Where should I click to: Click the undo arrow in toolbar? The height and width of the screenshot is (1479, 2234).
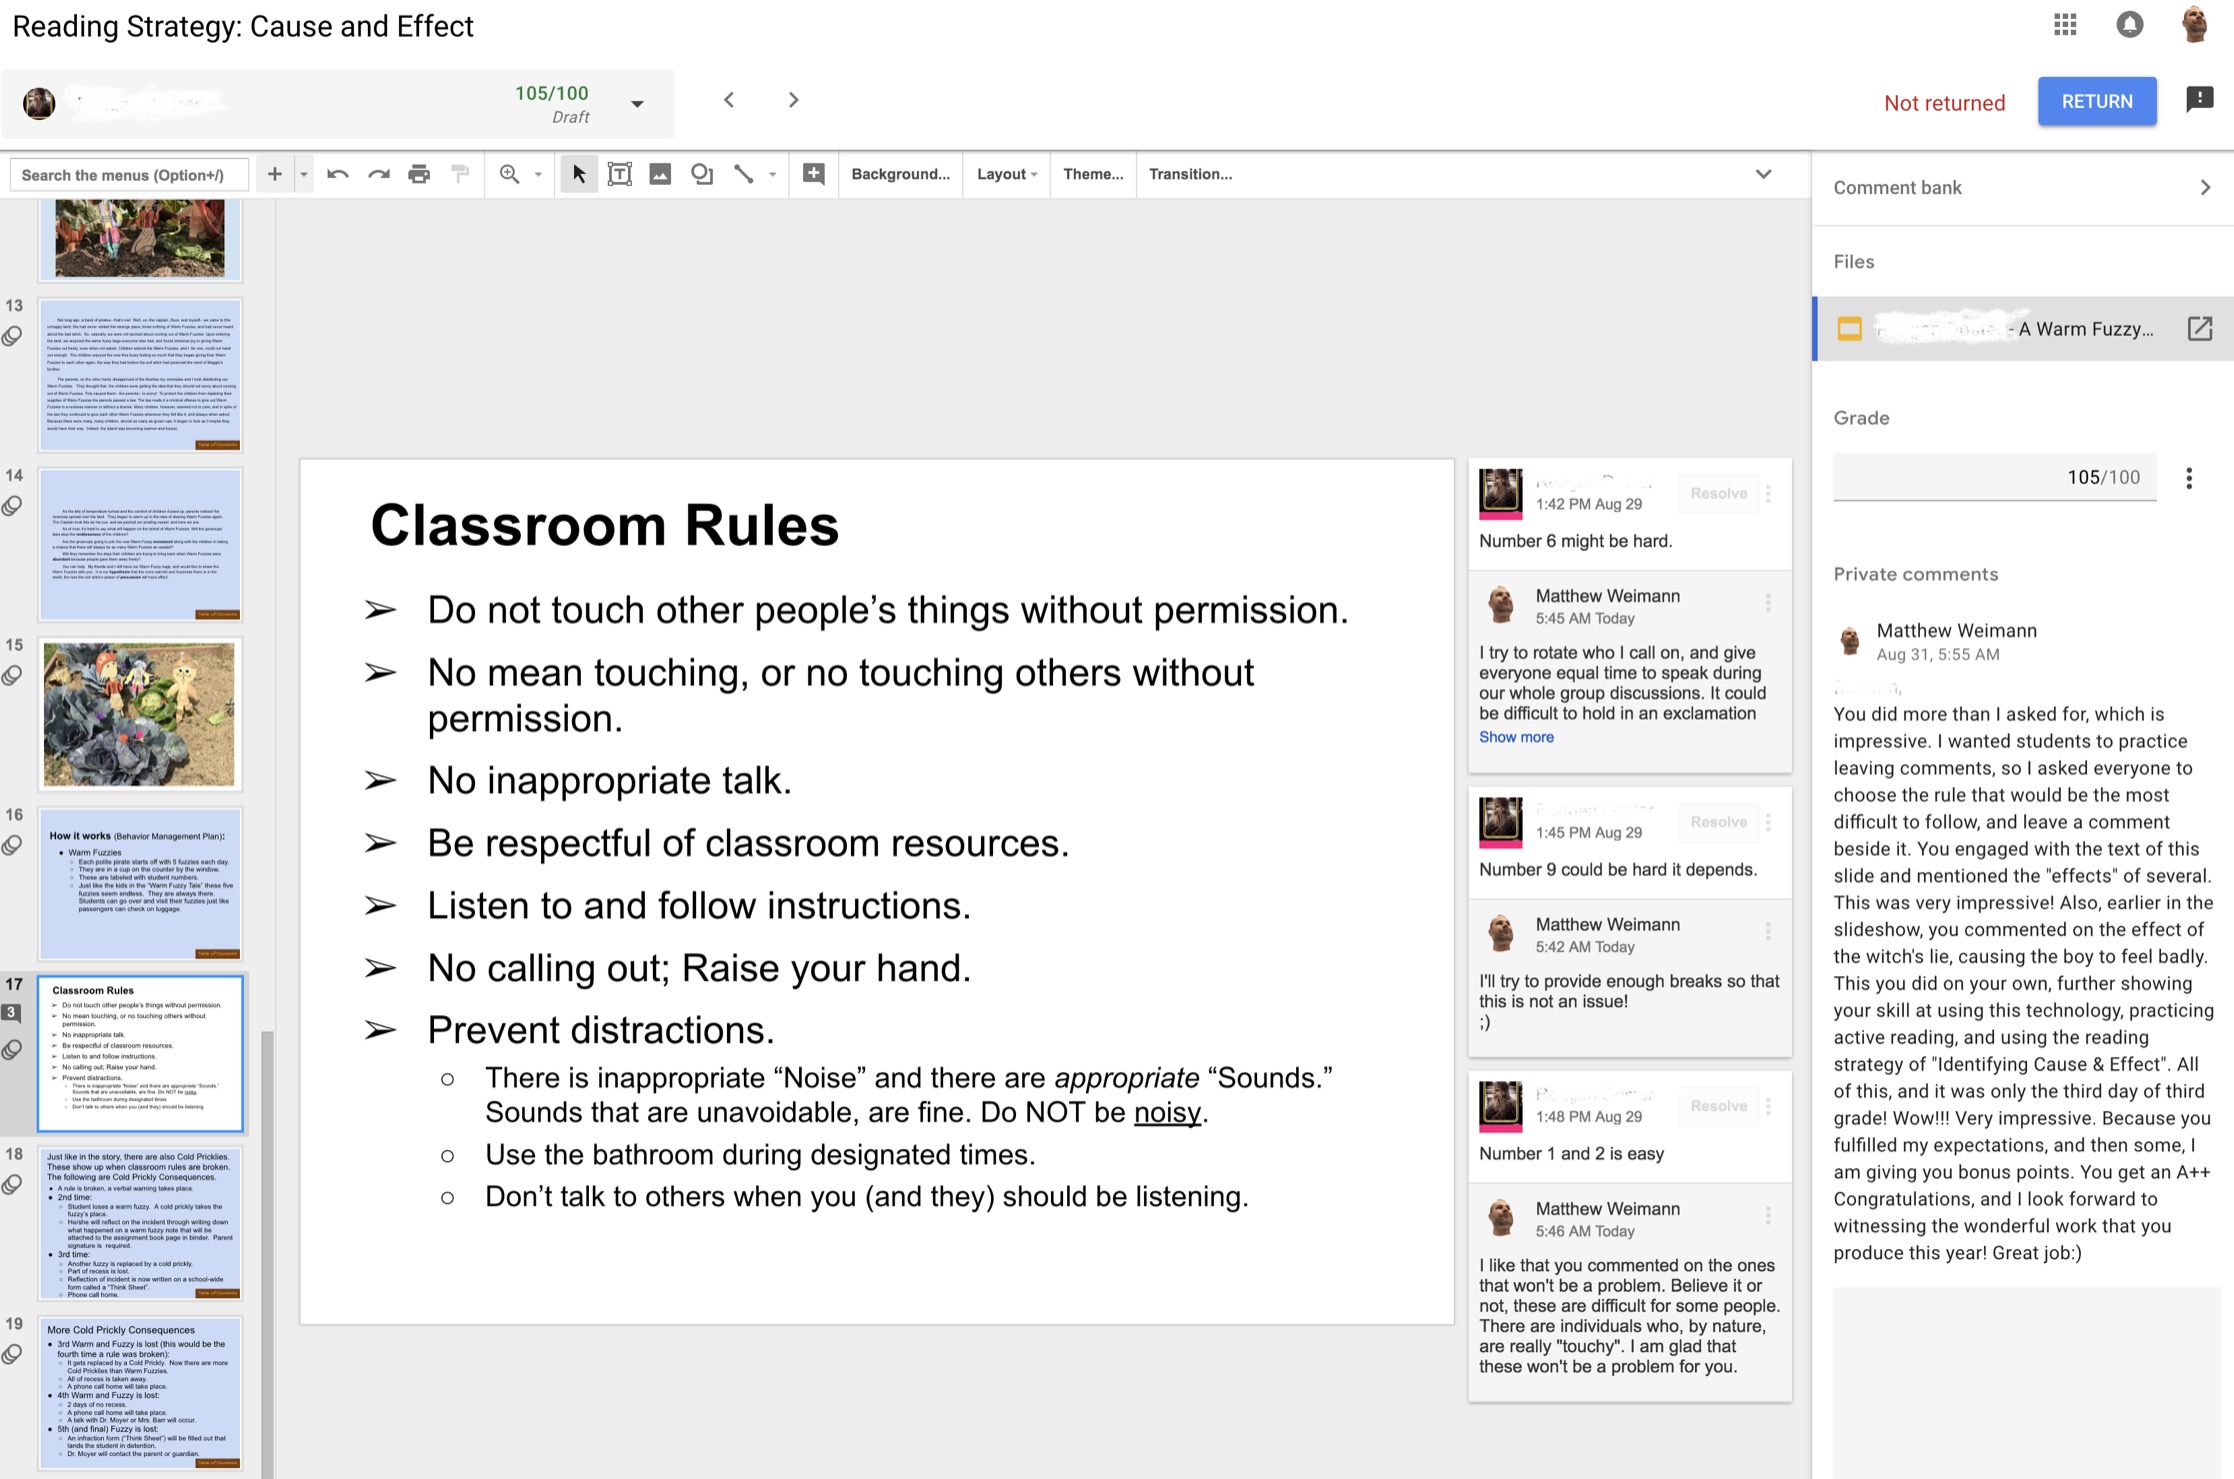[x=337, y=174]
